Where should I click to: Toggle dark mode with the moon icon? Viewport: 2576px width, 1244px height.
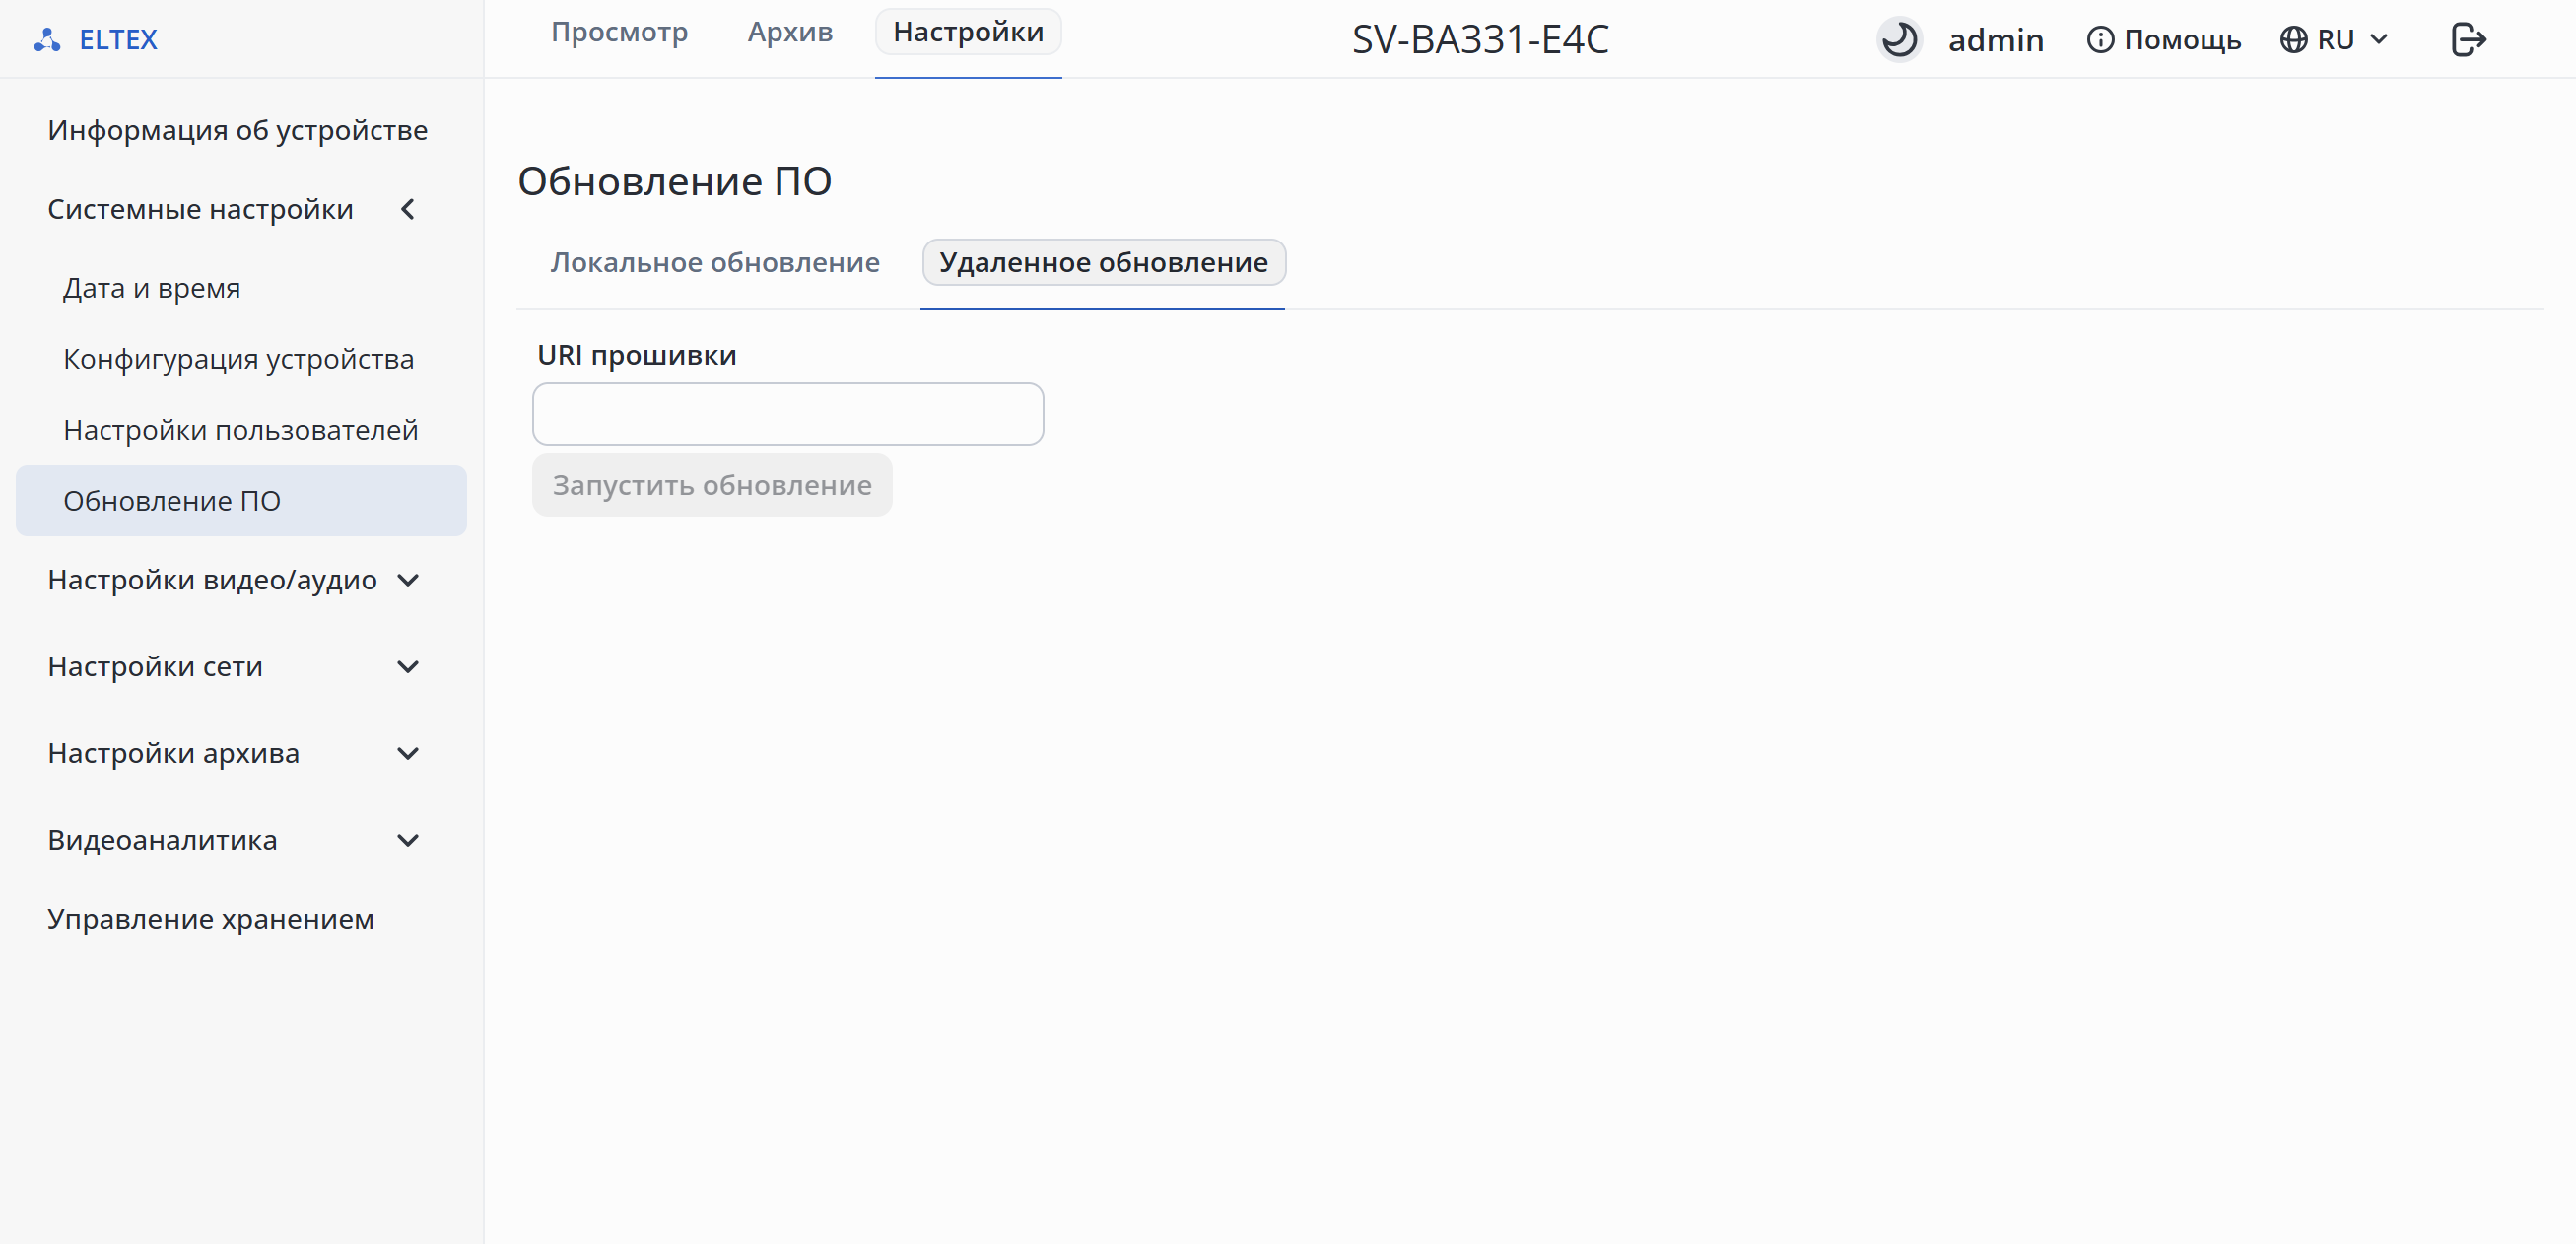[1899, 40]
